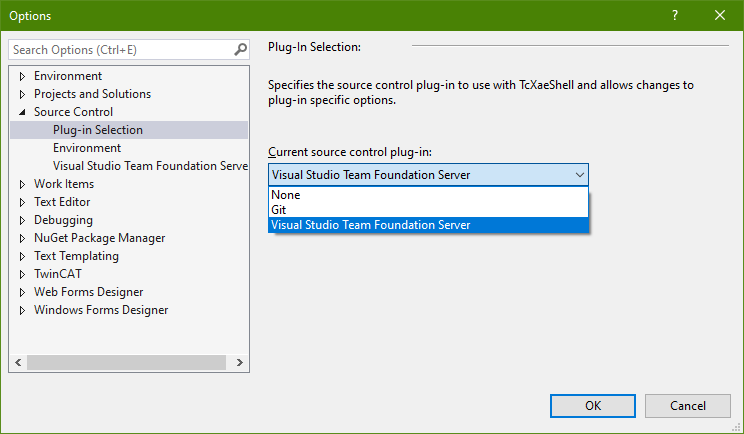
Task: Expand the Work Items node
Action: [x=22, y=184]
